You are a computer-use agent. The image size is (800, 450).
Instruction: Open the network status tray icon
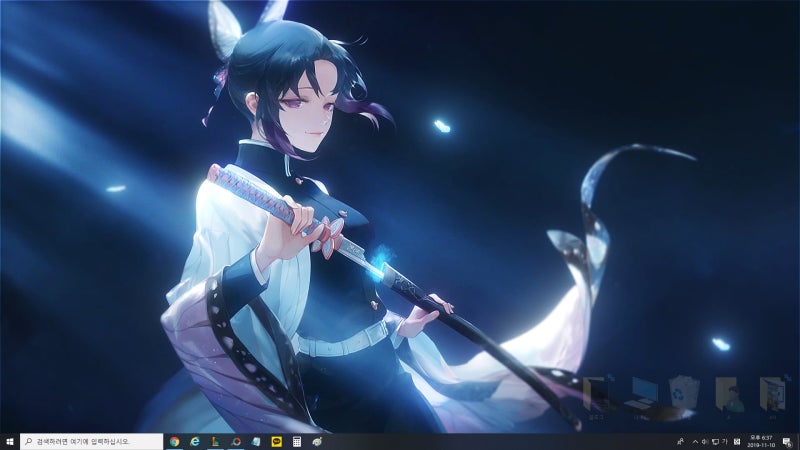(715, 442)
